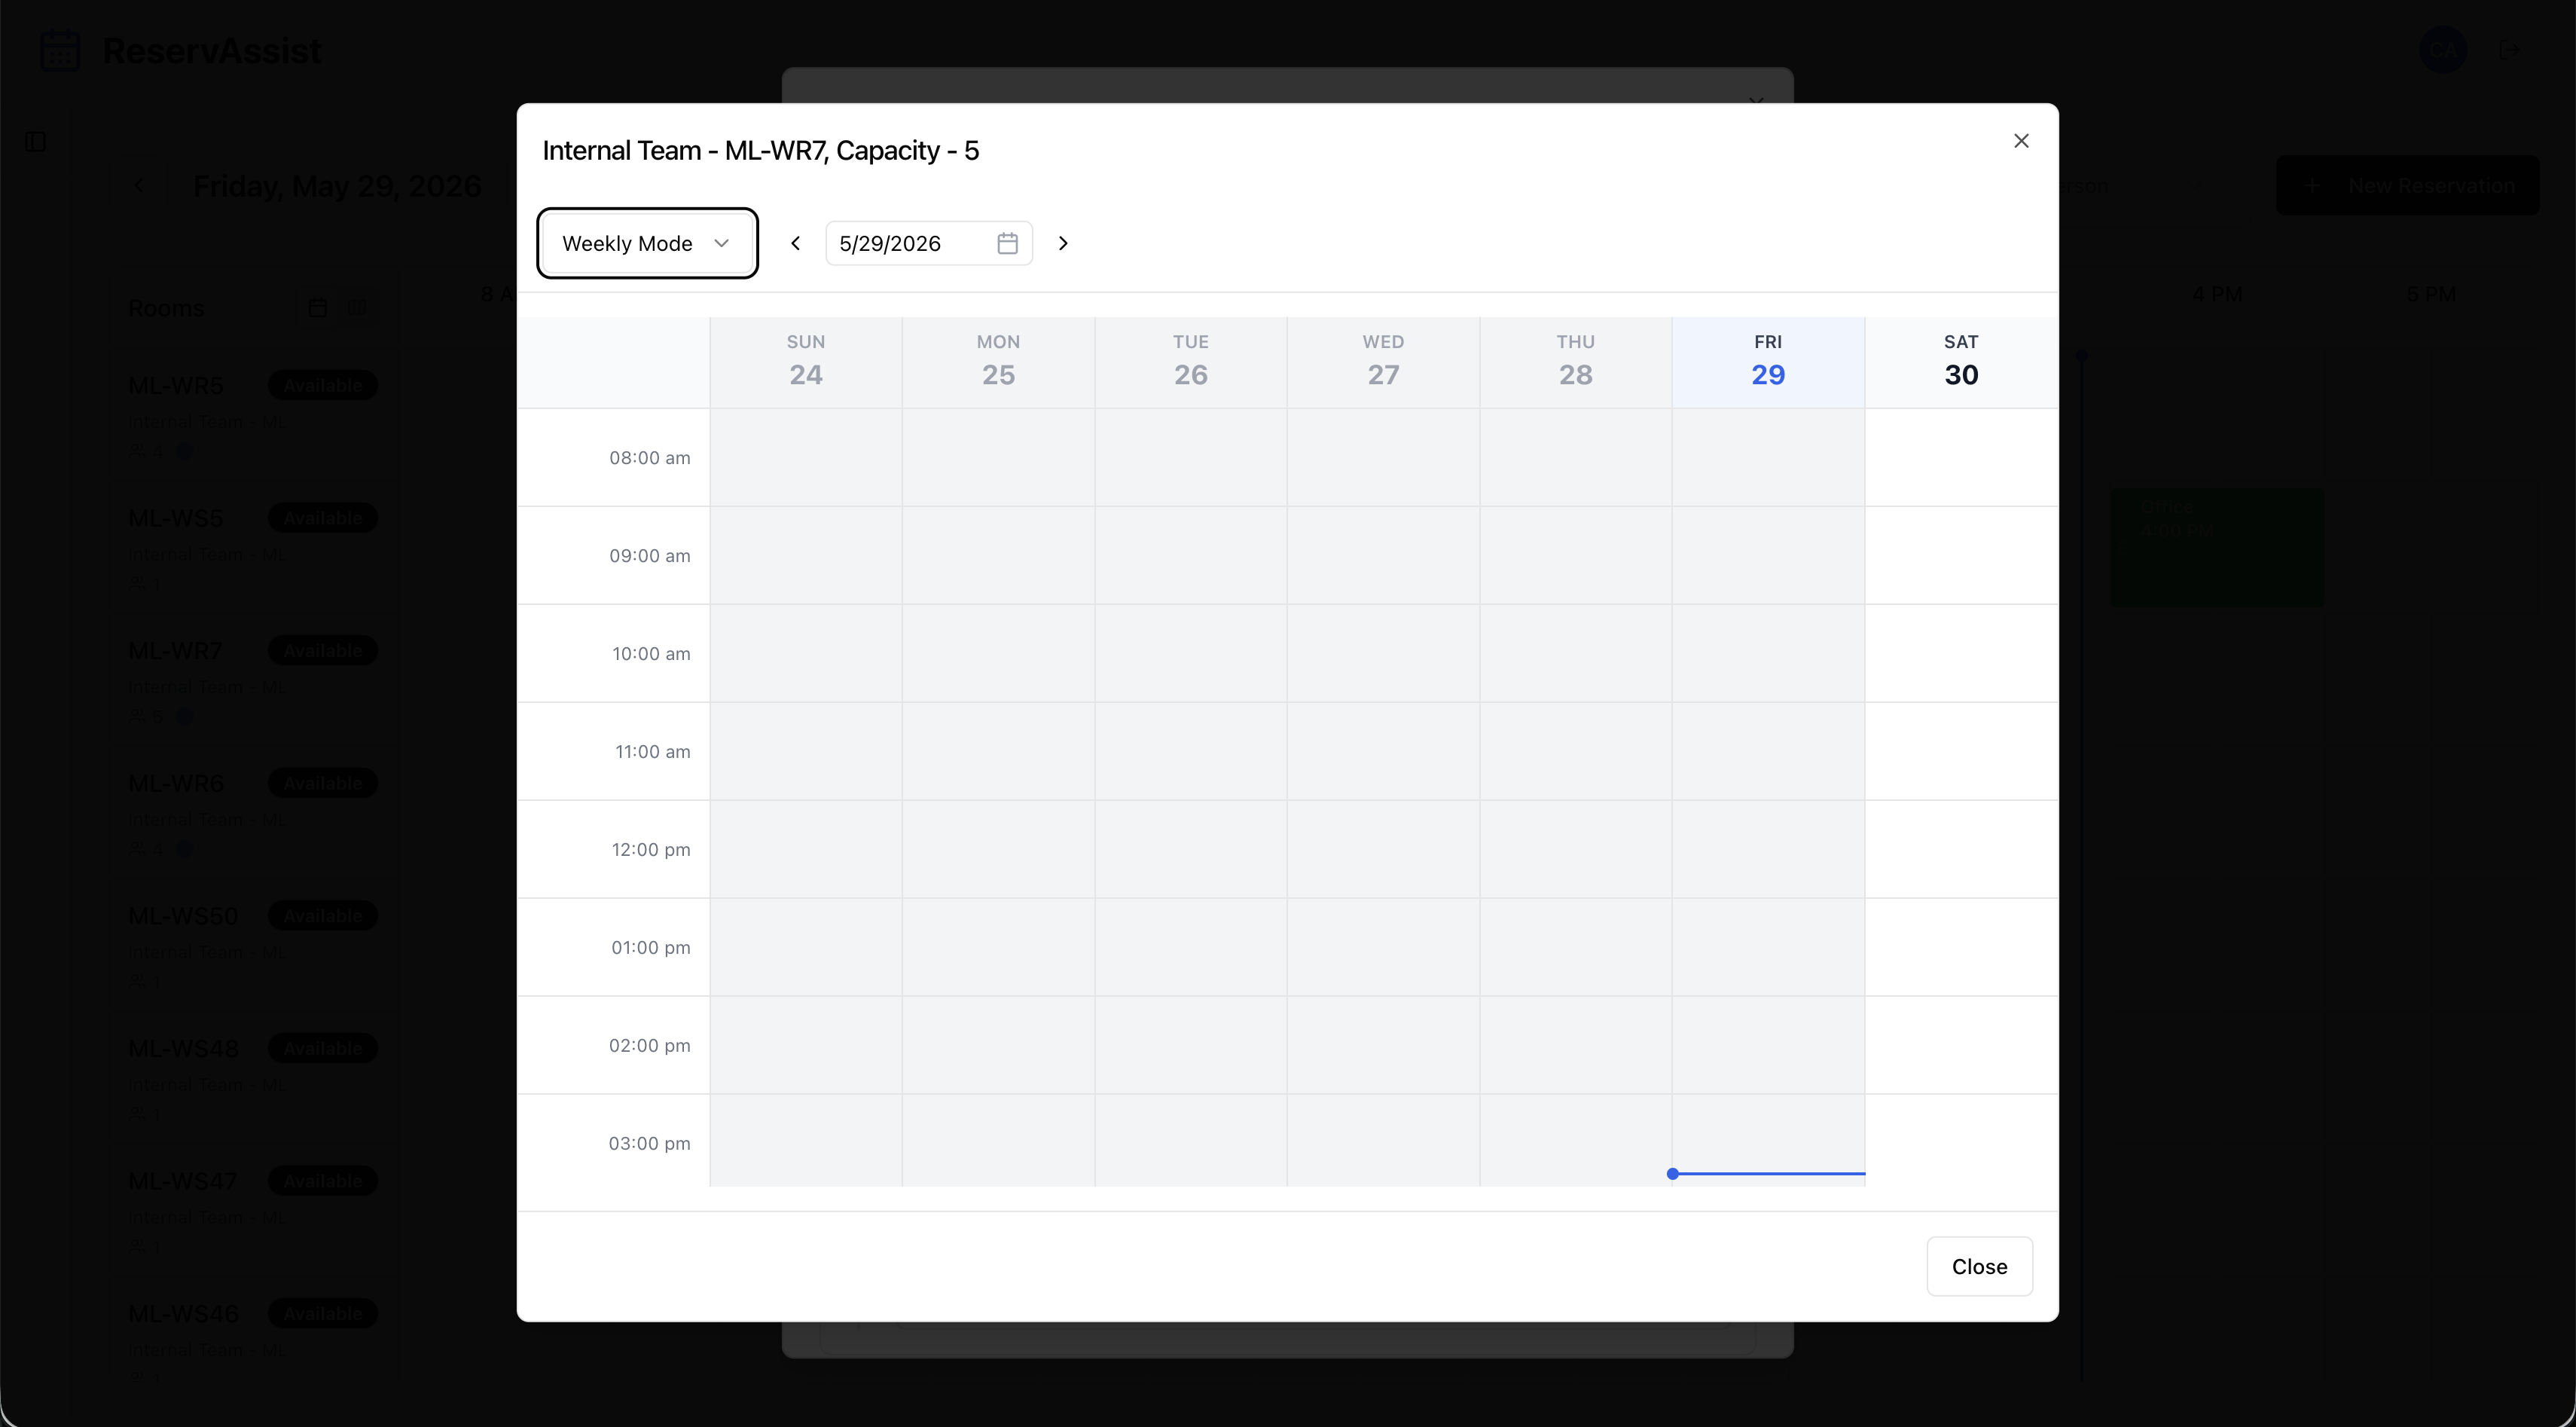Go to previous week with left chevron
Viewport: 2576px width, 1427px height.
tap(796, 243)
